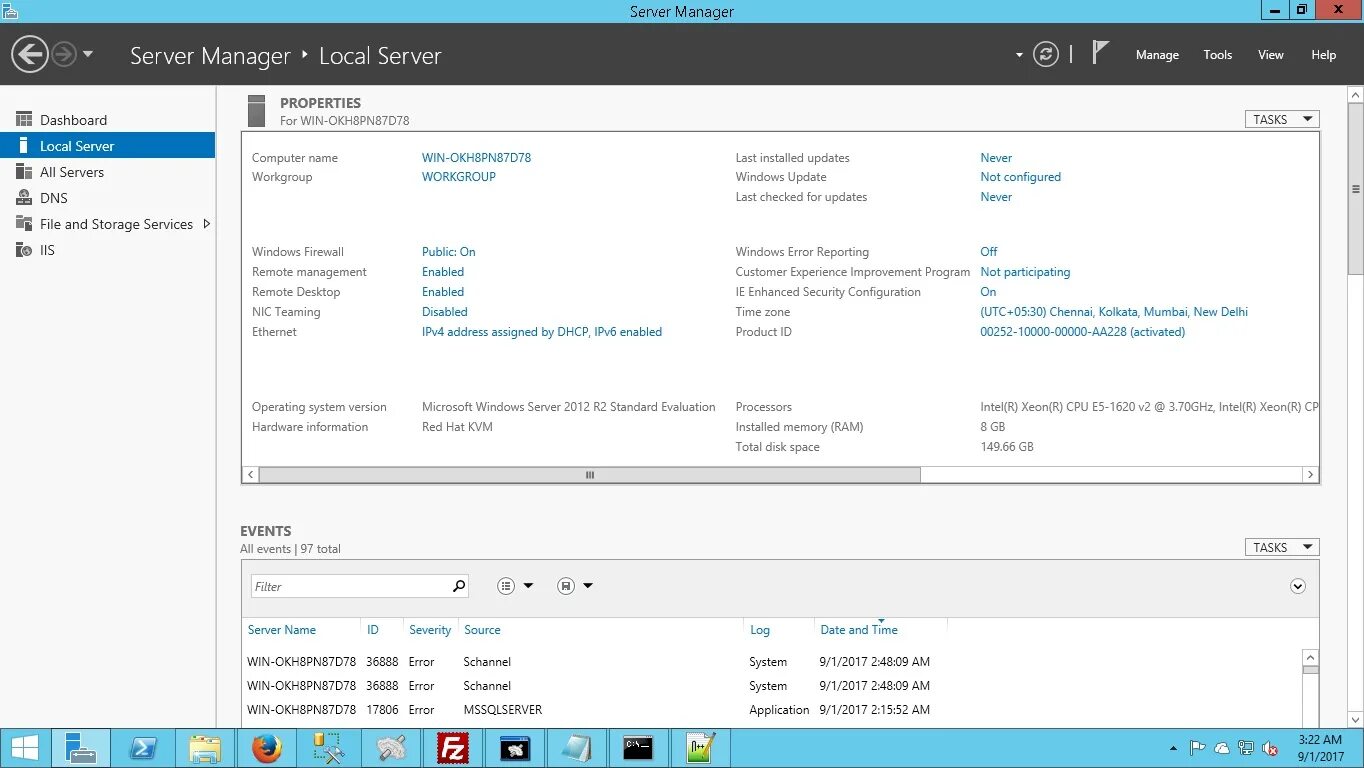This screenshot has width=1364, height=768.
Task: Expand File and Storage Services arrow
Action: 206,224
